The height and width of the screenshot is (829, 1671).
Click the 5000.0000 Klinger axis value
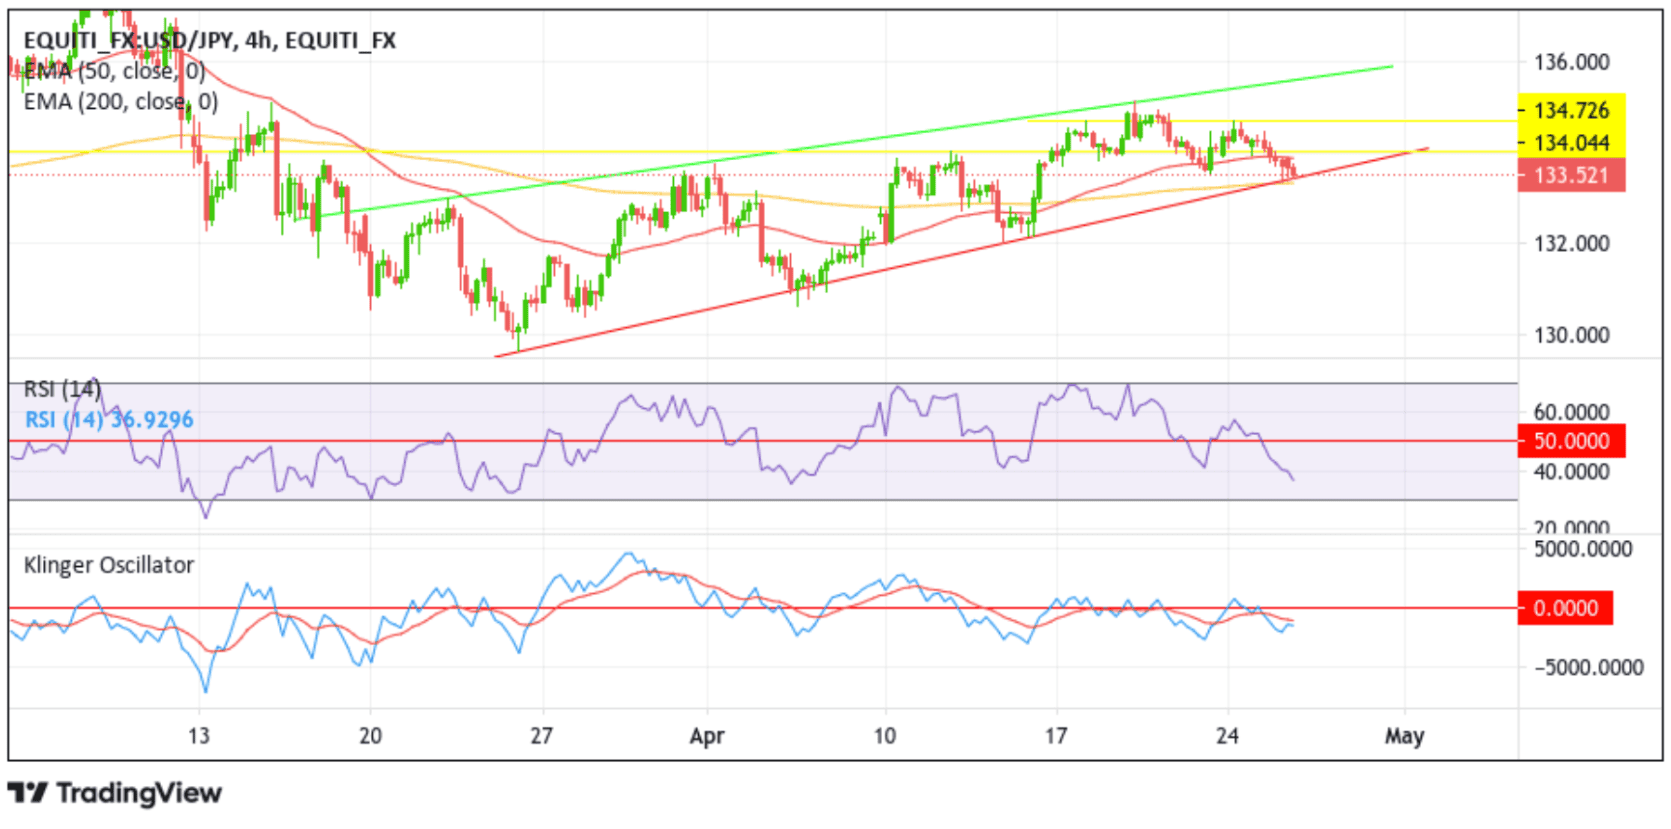[x=1583, y=549]
